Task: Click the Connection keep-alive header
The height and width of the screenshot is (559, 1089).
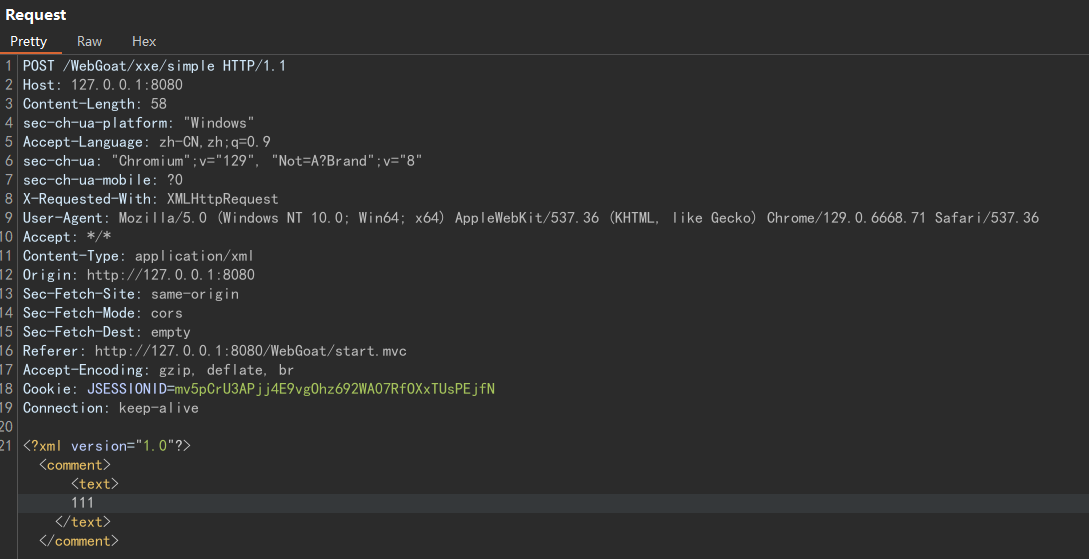Action: pos(110,408)
